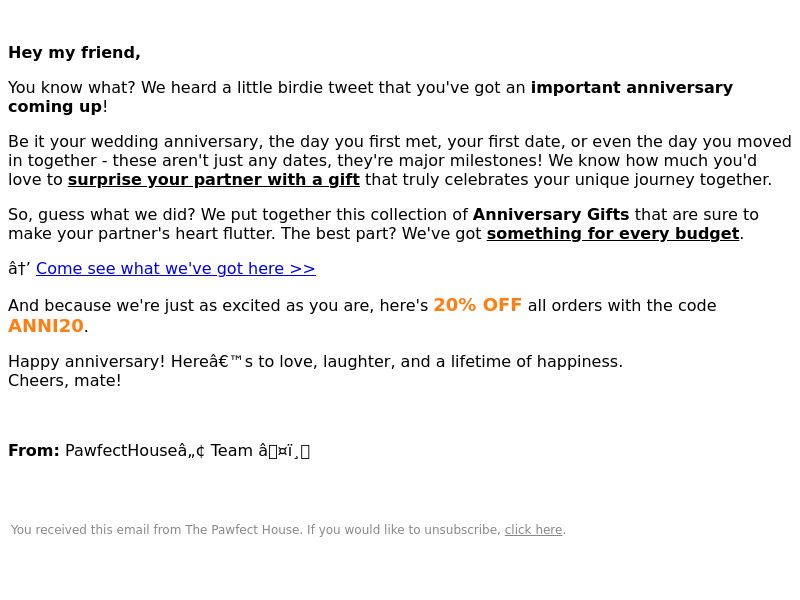This screenshot has height=600, width=800.
Task: Select the orange ANNI20 promo code
Action: (46, 326)
